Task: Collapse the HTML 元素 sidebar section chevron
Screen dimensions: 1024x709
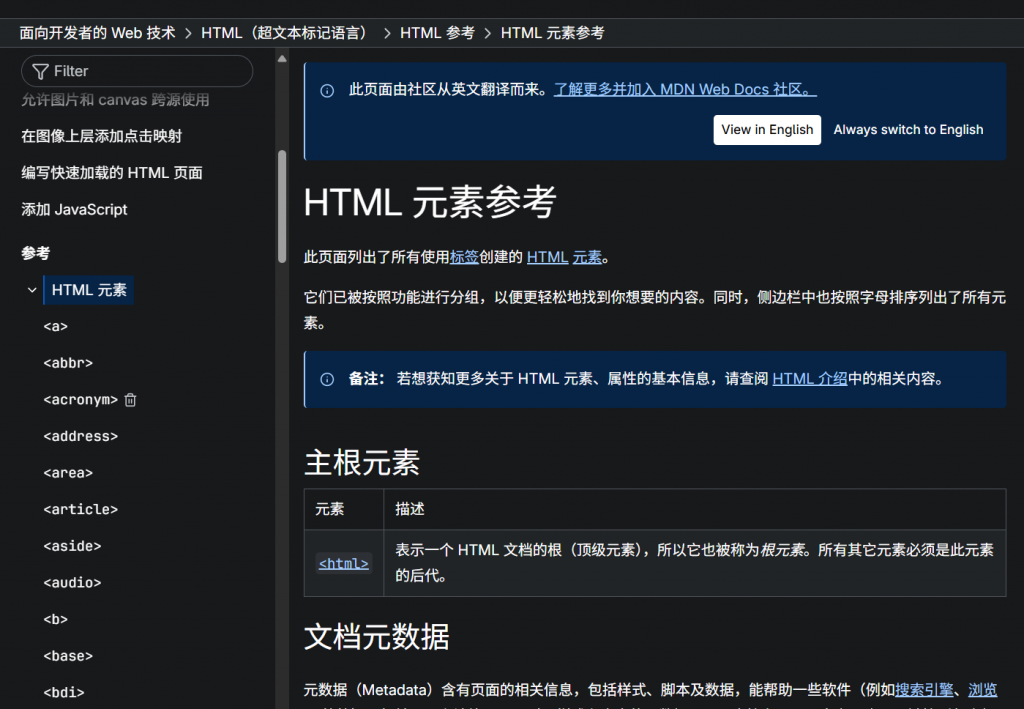Action: tap(32, 290)
